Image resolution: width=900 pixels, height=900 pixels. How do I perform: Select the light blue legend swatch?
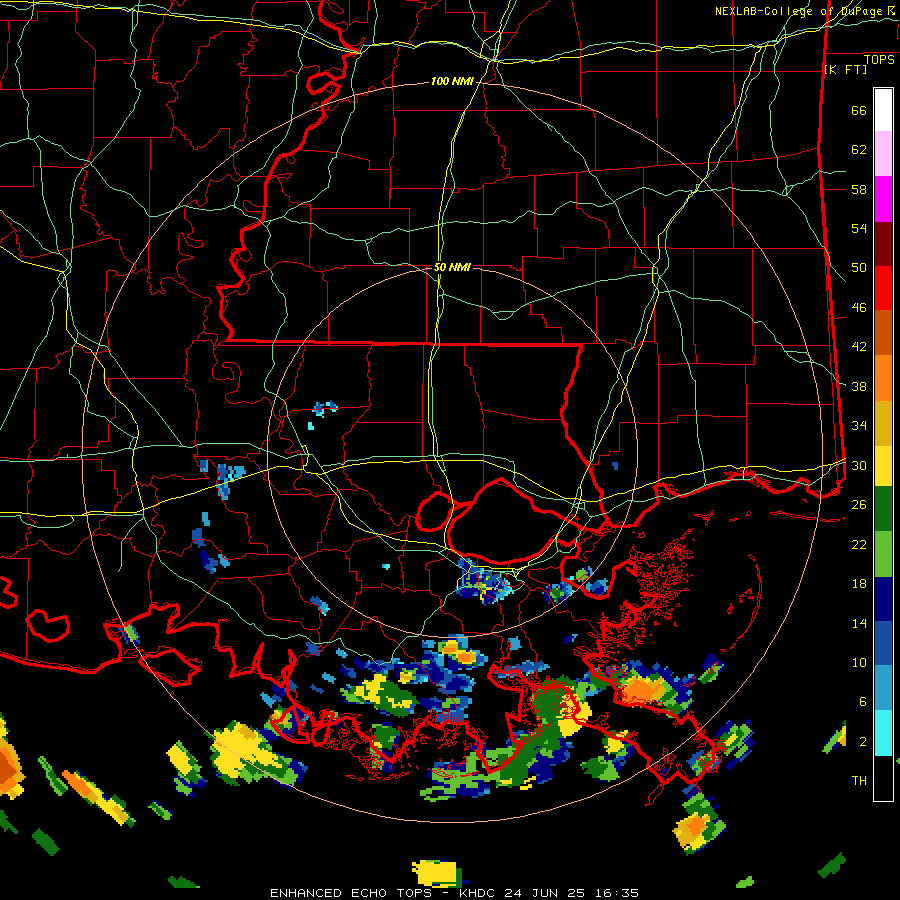click(x=883, y=688)
